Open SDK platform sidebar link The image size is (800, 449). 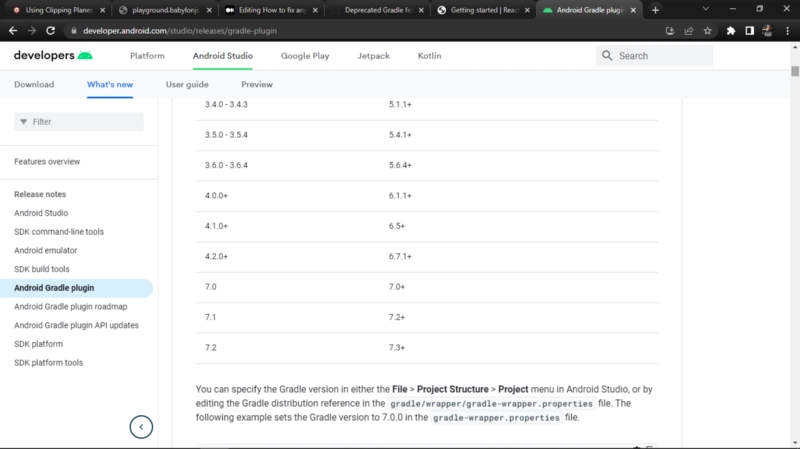tap(38, 344)
